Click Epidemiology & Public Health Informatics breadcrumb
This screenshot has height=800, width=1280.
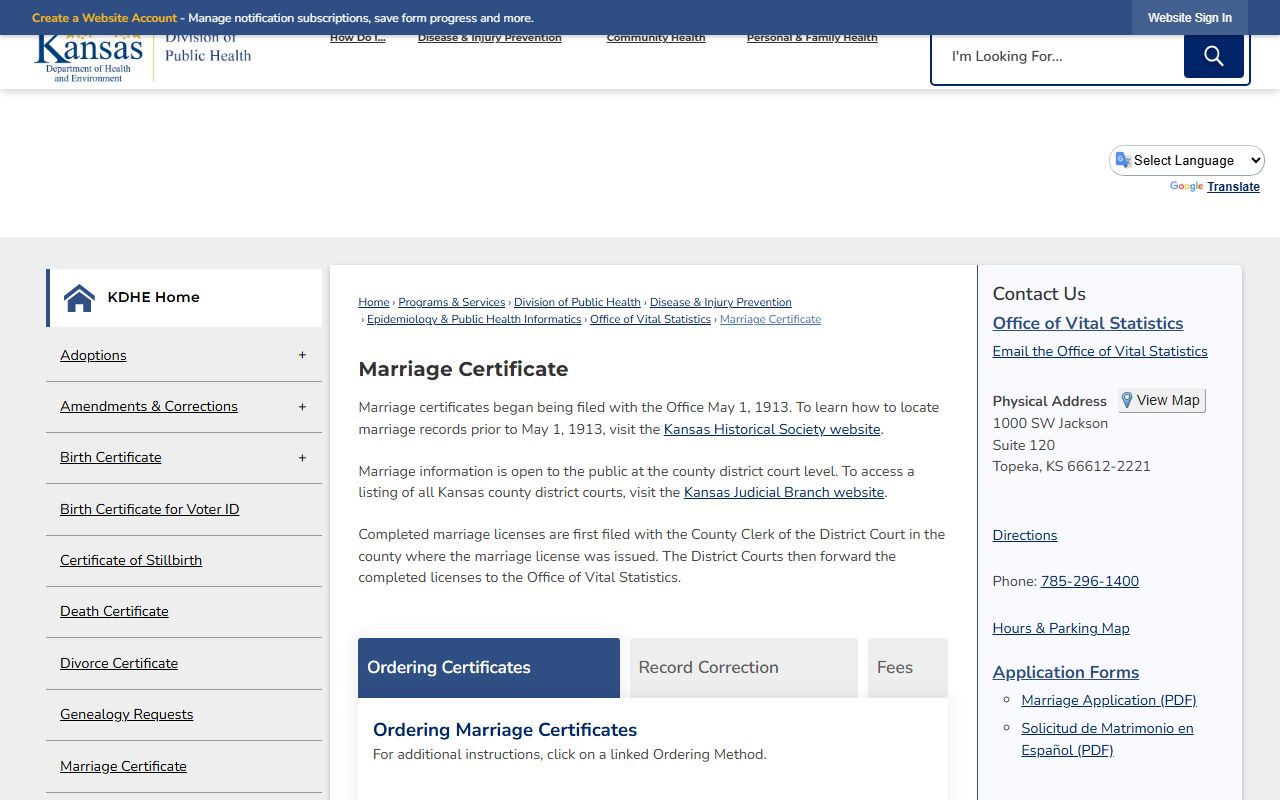(x=474, y=319)
